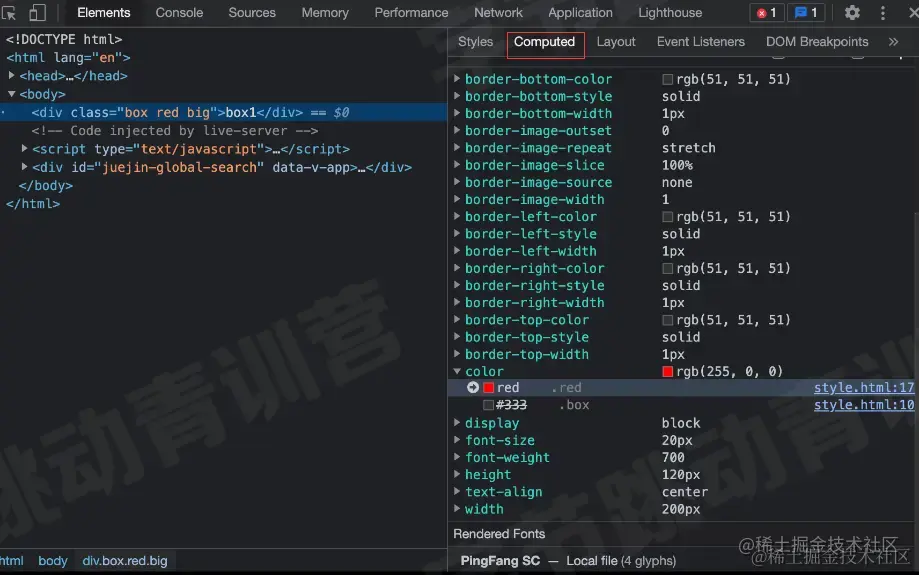Select the Computed pane tab
919x575 pixels.
point(544,43)
